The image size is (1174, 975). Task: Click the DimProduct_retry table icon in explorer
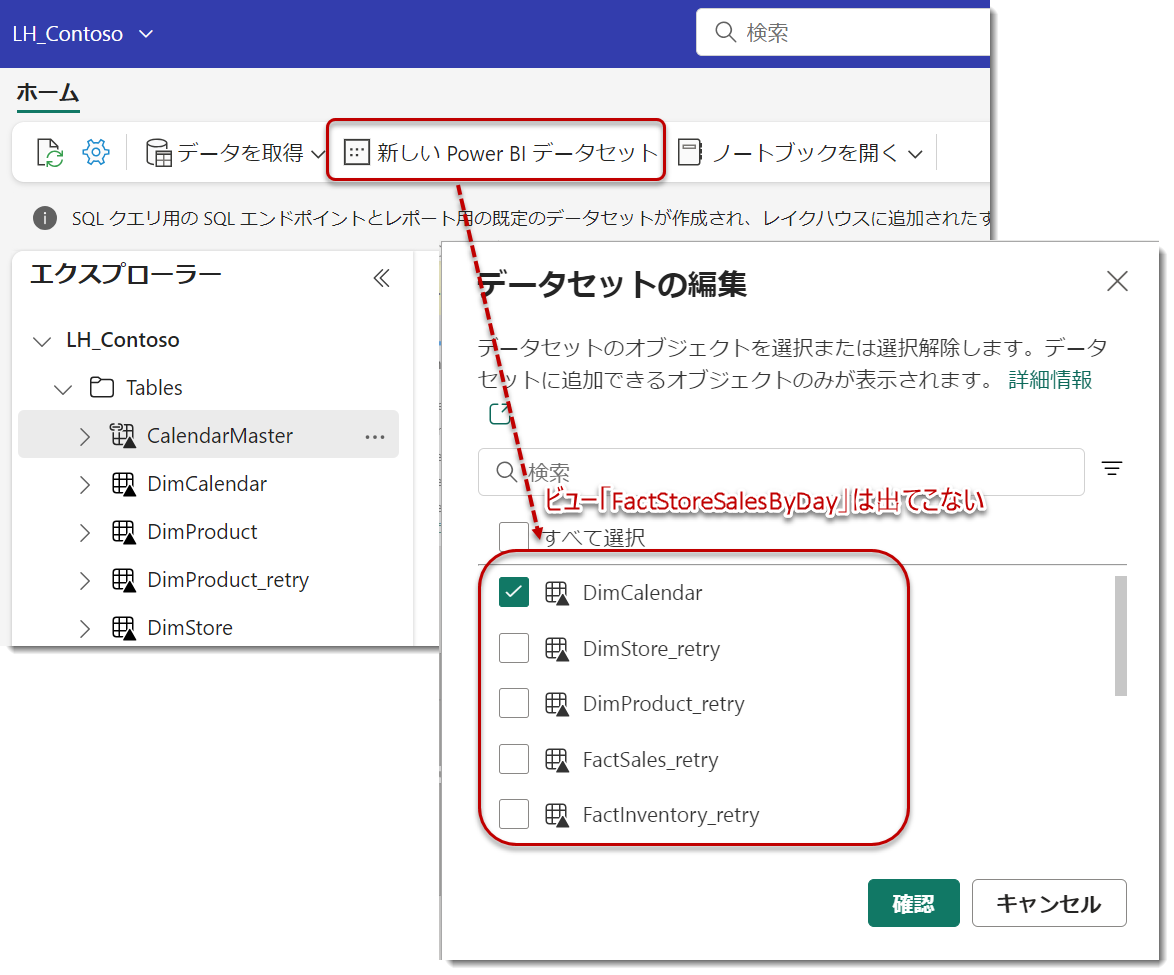click(124, 580)
